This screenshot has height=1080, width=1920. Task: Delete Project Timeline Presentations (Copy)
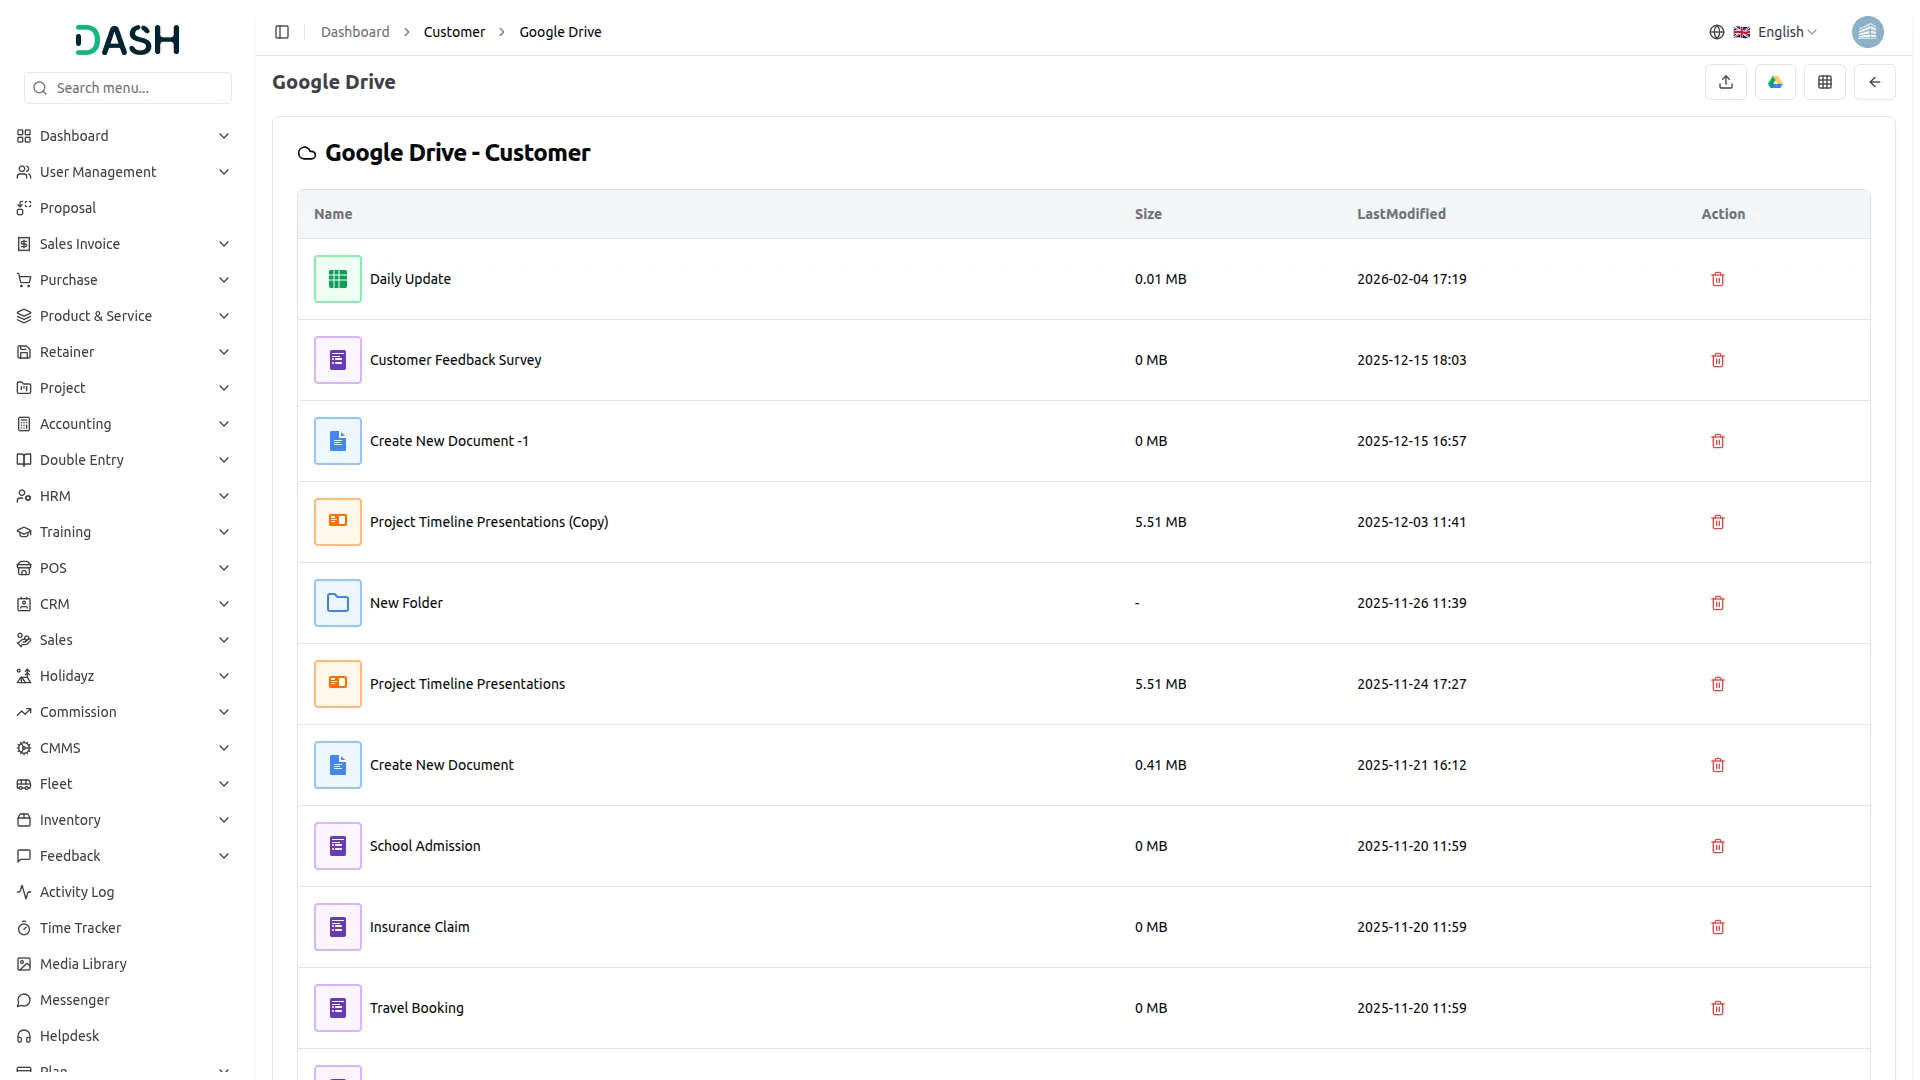[x=1718, y=522]
